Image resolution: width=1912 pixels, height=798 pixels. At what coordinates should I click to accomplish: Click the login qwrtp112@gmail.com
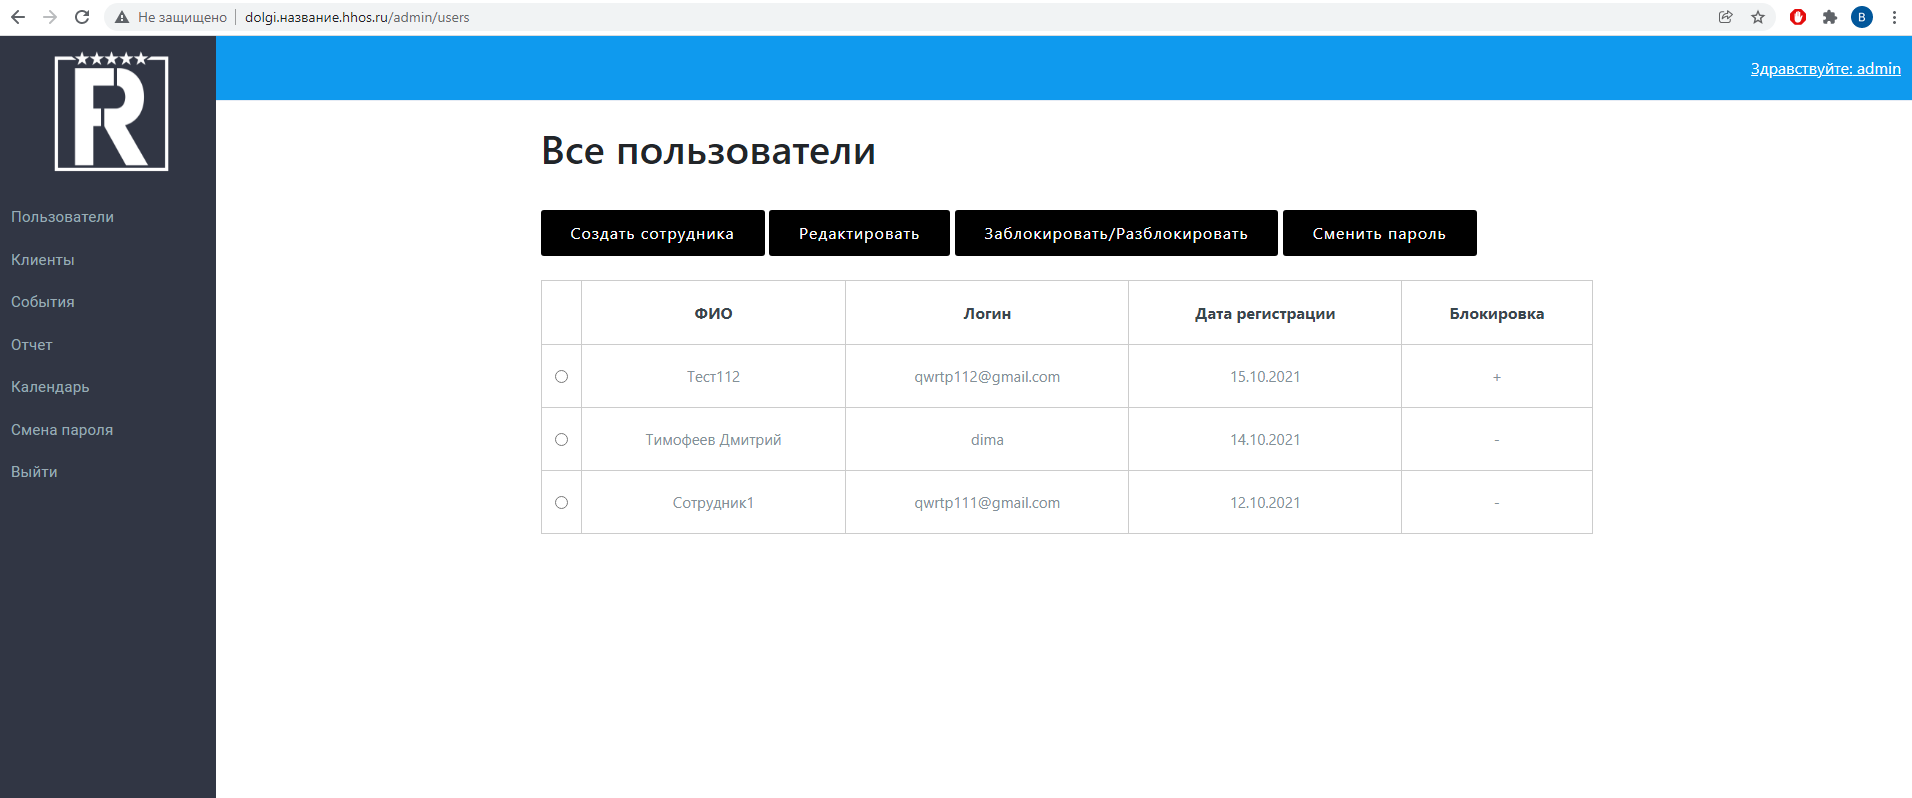[x=987, y=377]
